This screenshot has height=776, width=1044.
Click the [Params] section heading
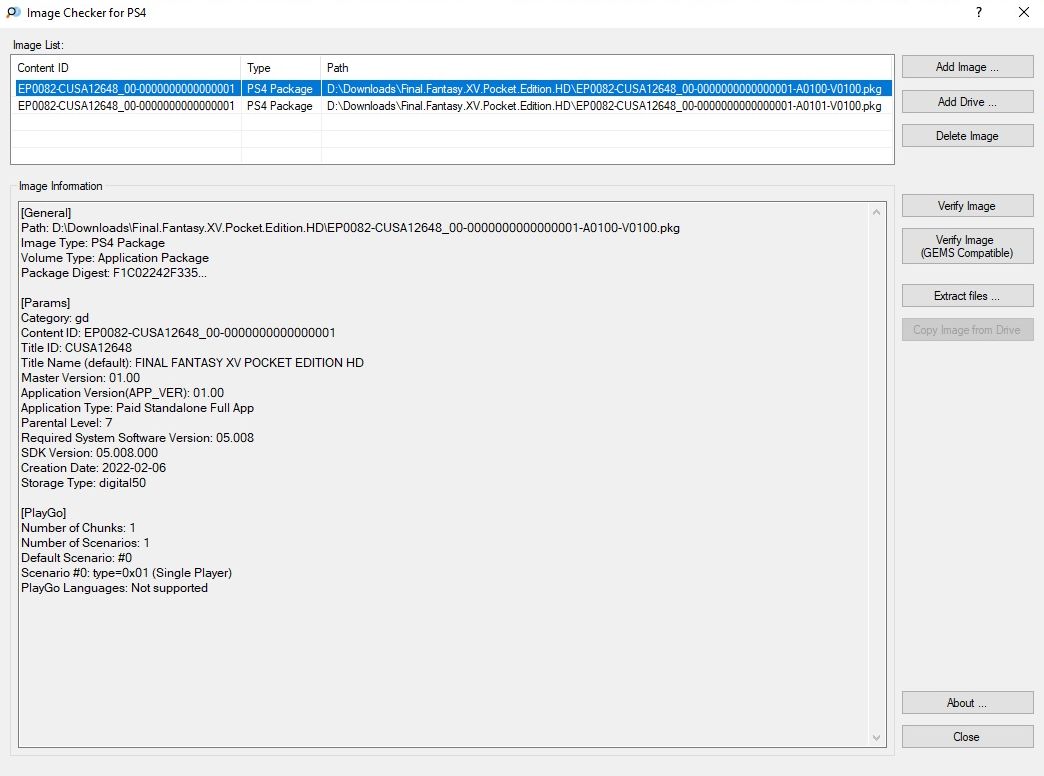(45, 303)
